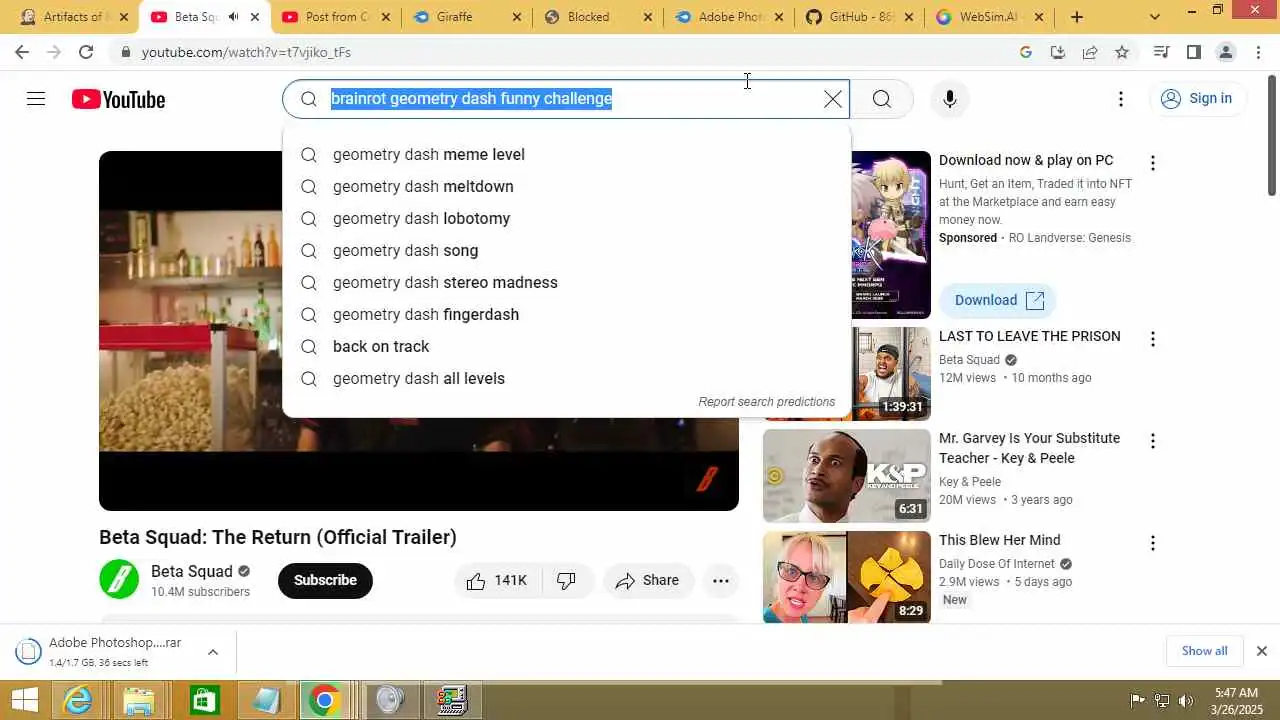The image size is (1280, 720).
Task: Open more actions ellipsis beside the Share button
Action: [720, 580]
